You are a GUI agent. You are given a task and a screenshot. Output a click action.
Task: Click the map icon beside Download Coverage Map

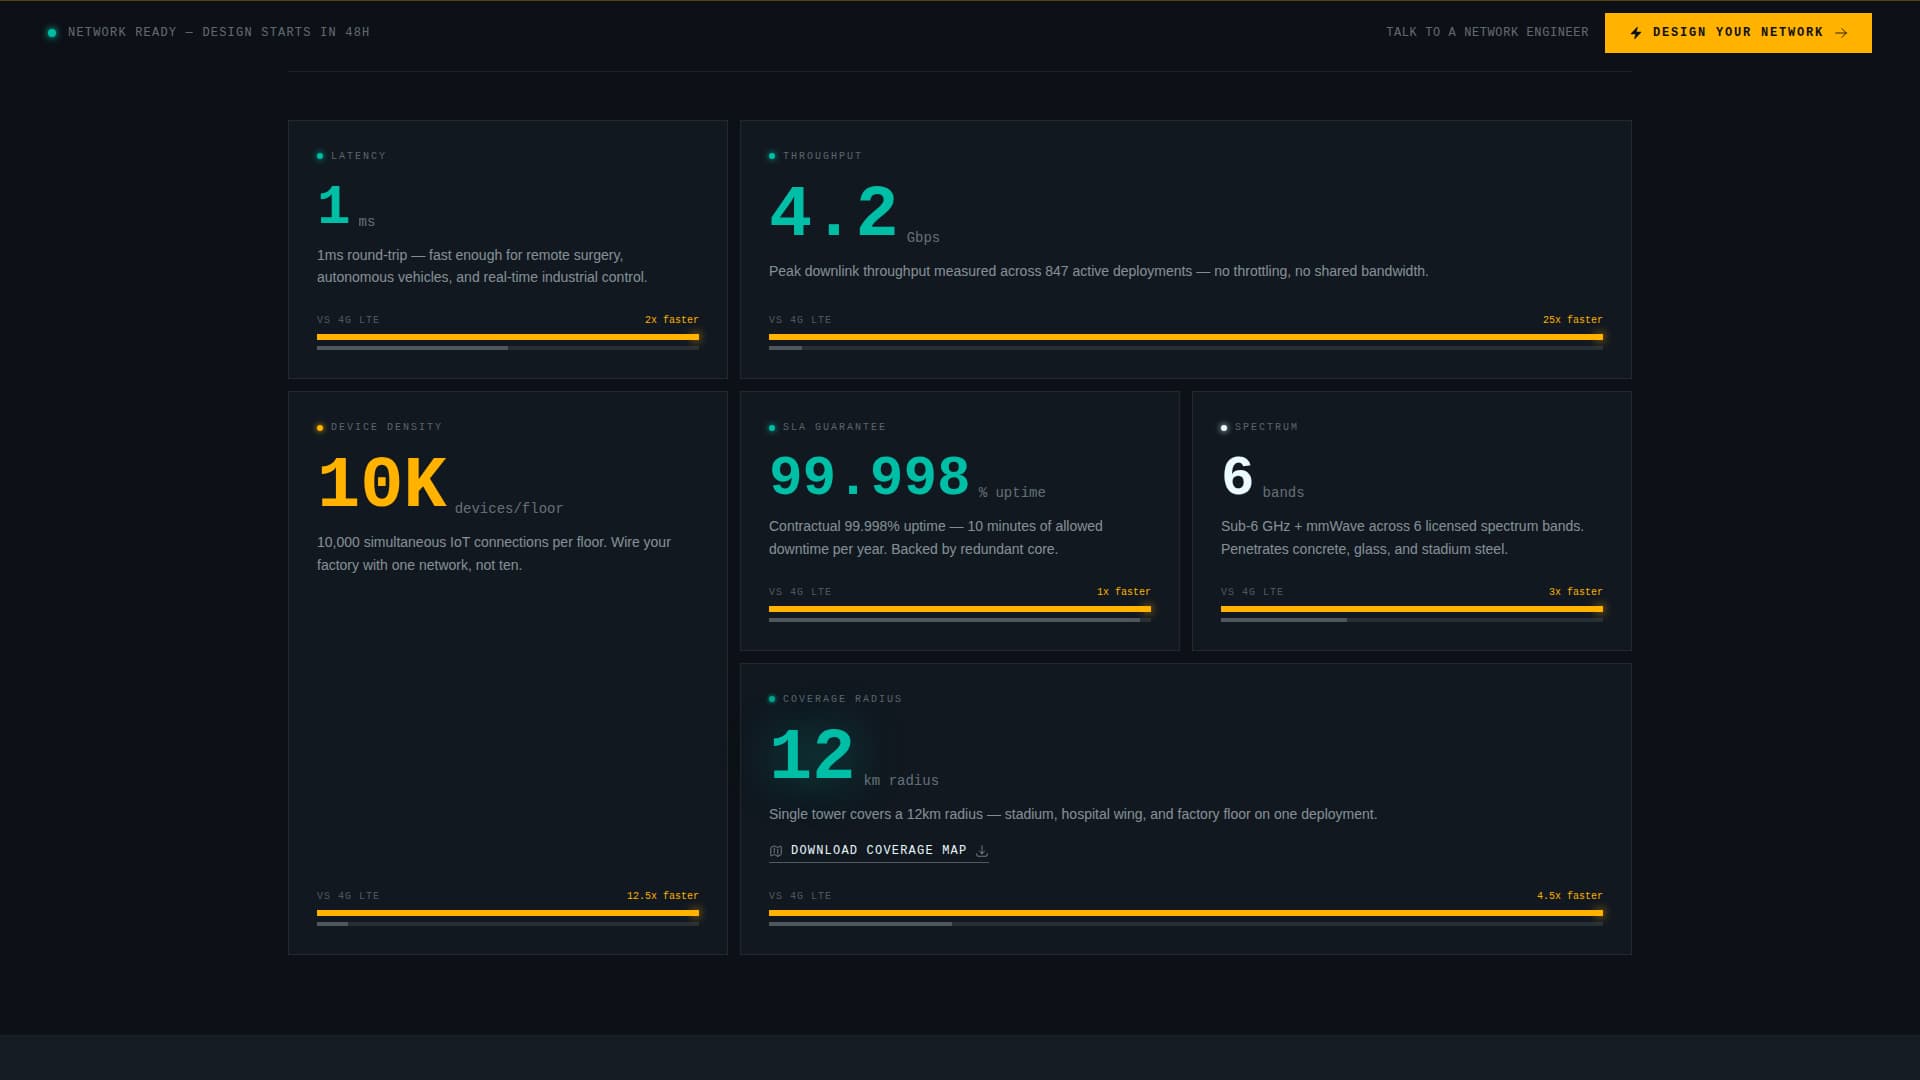(x=776, y=851)
